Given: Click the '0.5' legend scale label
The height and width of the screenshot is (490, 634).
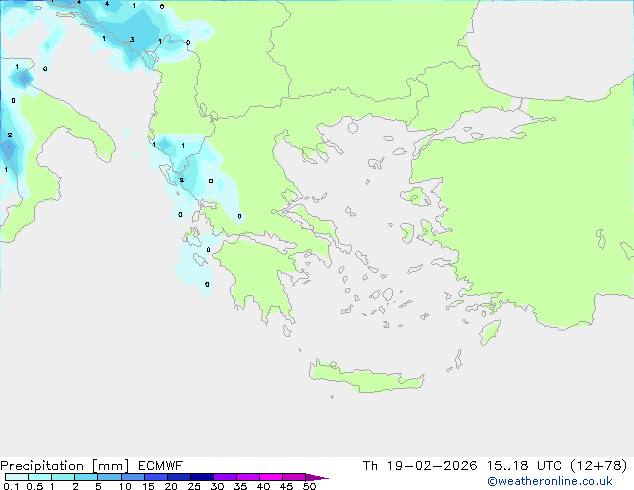Looking at the screenshot, I should click(x=34, y=486).
